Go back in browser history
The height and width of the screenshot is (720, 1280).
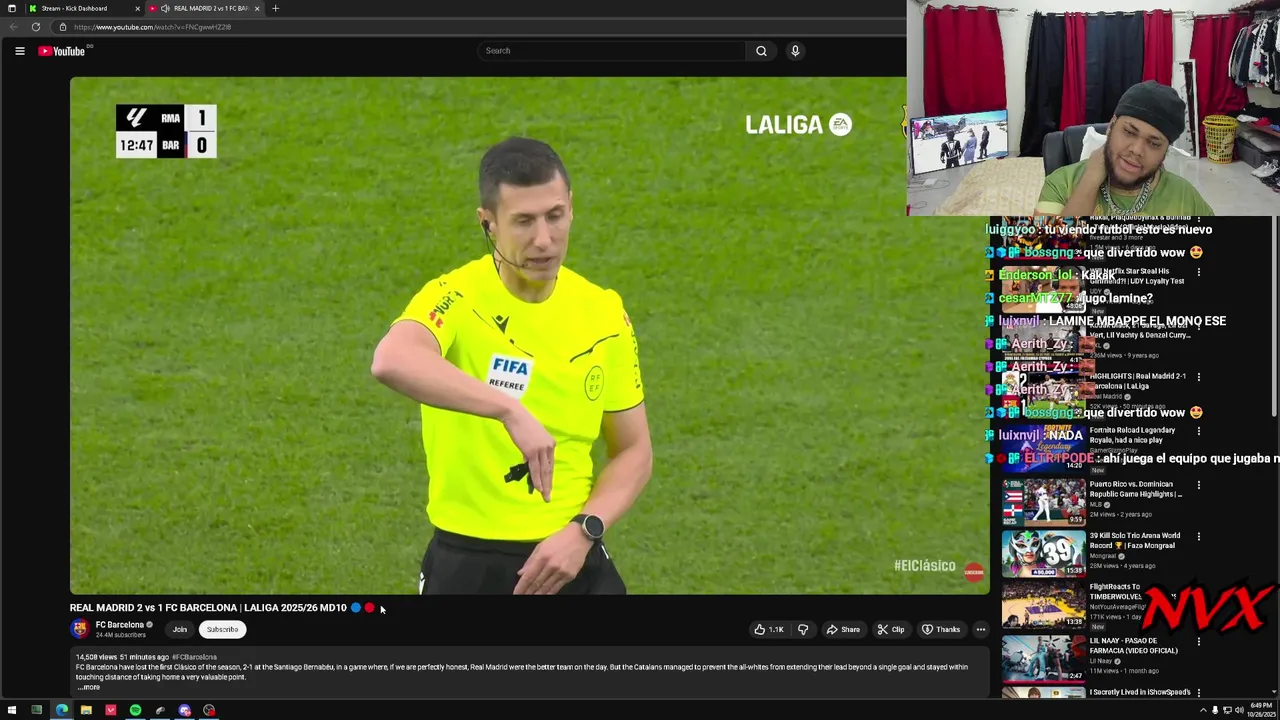[13, 27]
